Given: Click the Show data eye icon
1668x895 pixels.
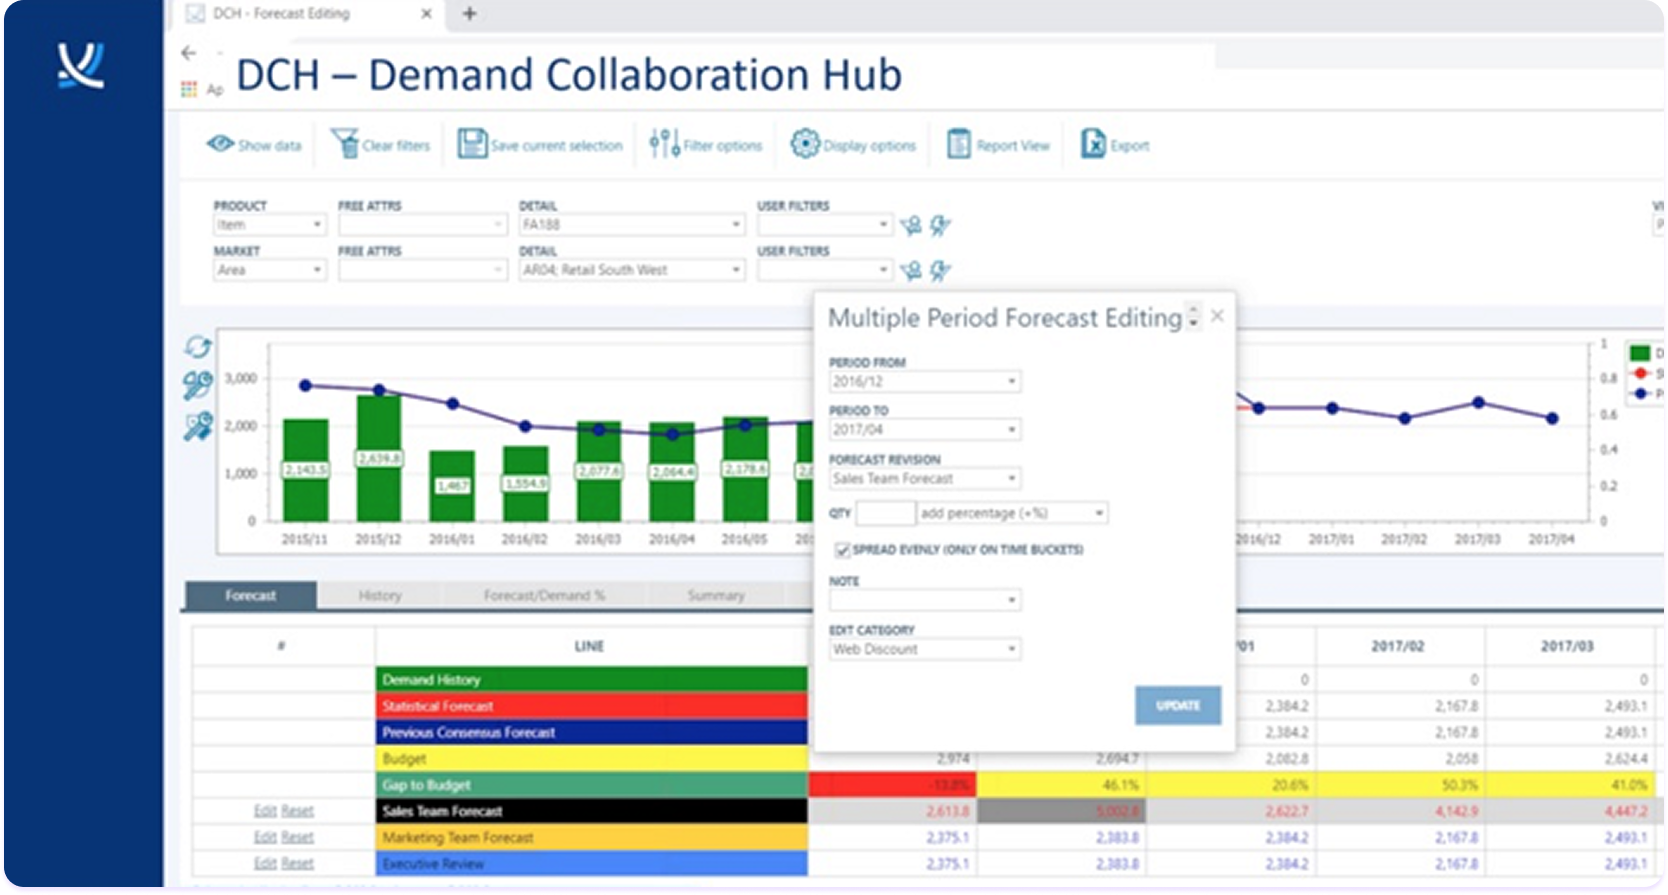Looking at the screenshot, I should tap(220, 144).
